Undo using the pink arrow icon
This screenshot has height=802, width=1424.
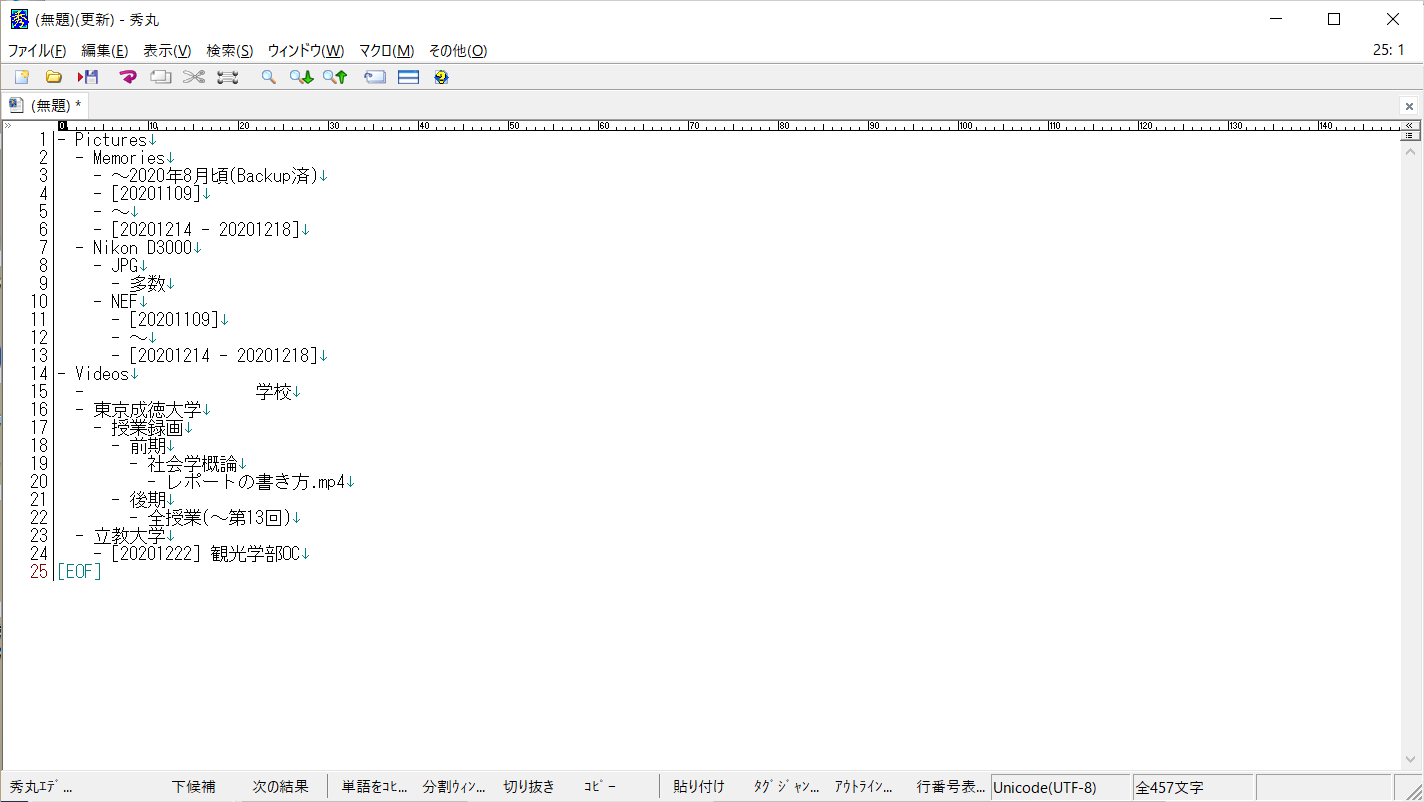[x=127, y=77]
